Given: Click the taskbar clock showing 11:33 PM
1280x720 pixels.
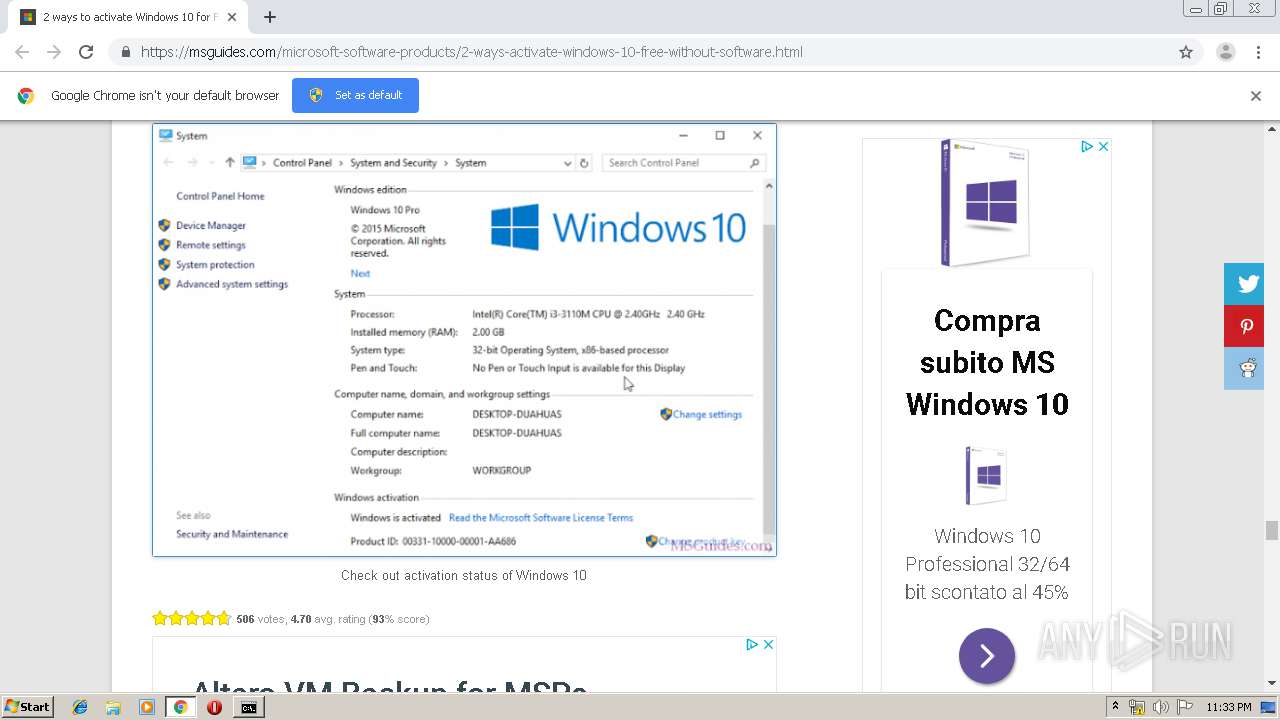Looking at the screenshot, I should coord(1229,707).
